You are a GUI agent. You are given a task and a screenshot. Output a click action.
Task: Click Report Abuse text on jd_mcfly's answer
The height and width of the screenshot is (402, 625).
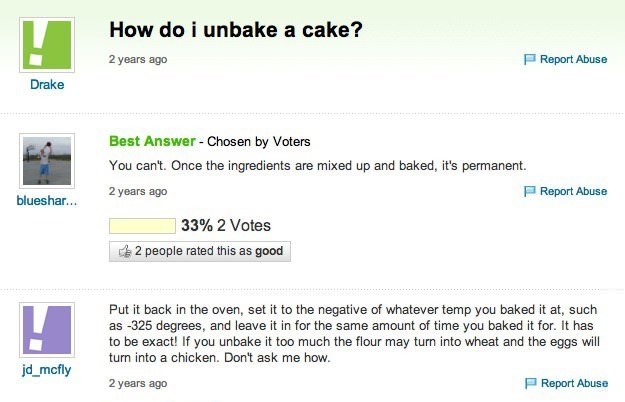pyautogui.click(x=573, y=383)
